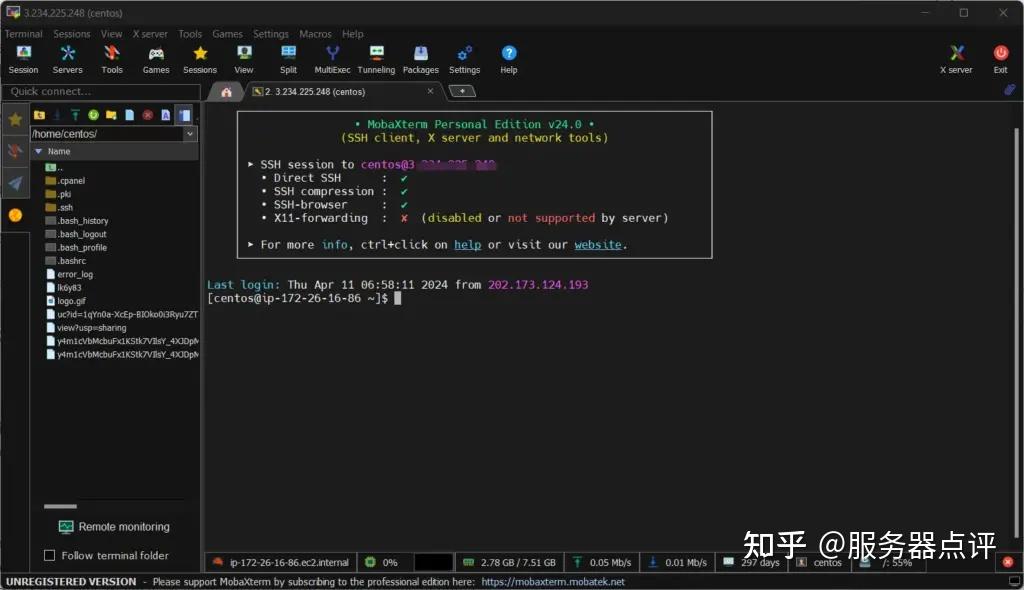Click the SFTP download arrow icon
Viewport: 1024px width, 590px height.
click(x=57, y=115)
